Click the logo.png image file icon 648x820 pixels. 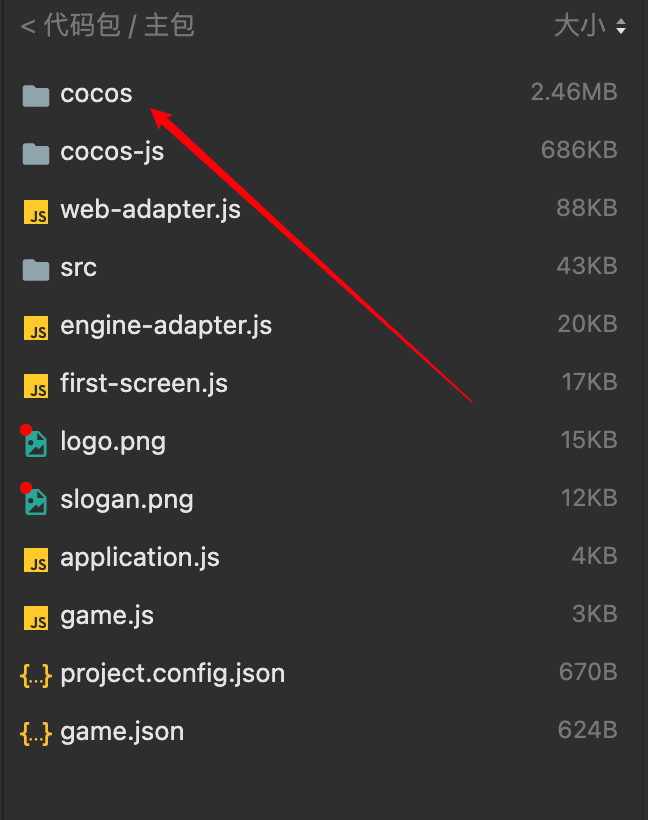[x=36, y=443]
